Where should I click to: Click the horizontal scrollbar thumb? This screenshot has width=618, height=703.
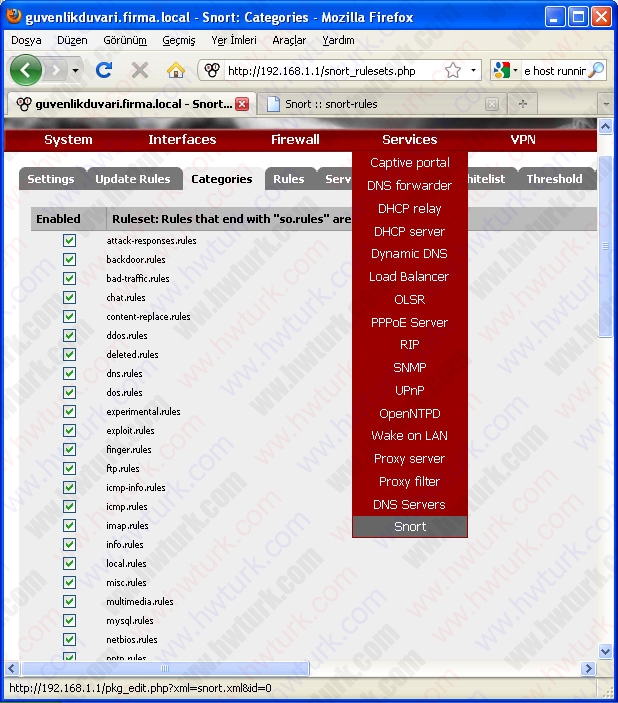tap(165, 668)
